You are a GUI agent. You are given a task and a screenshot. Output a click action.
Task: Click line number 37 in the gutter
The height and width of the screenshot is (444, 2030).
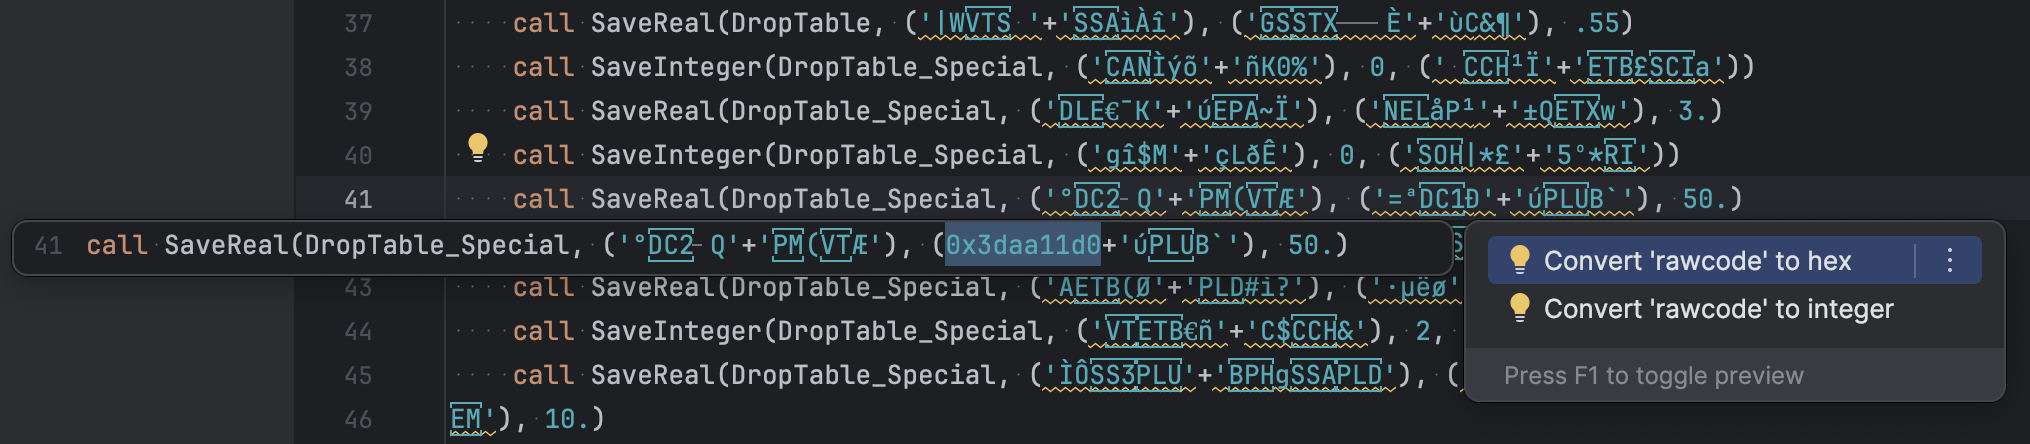pyautogui.click(x=358, y=23)
